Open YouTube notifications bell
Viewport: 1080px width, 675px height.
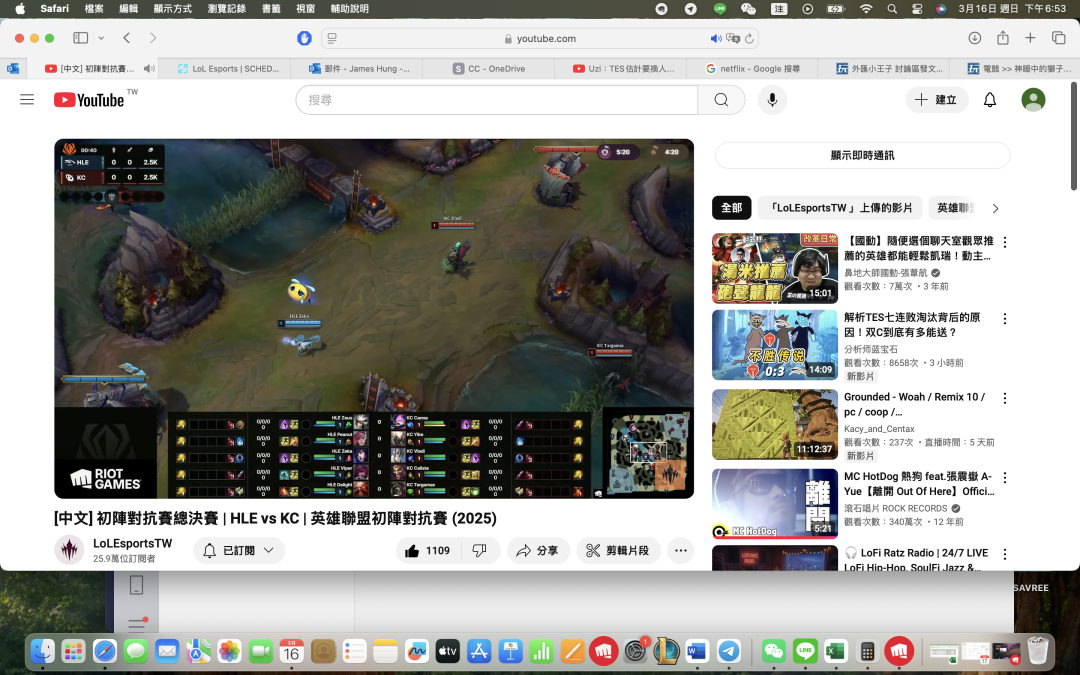click(990, 100)
